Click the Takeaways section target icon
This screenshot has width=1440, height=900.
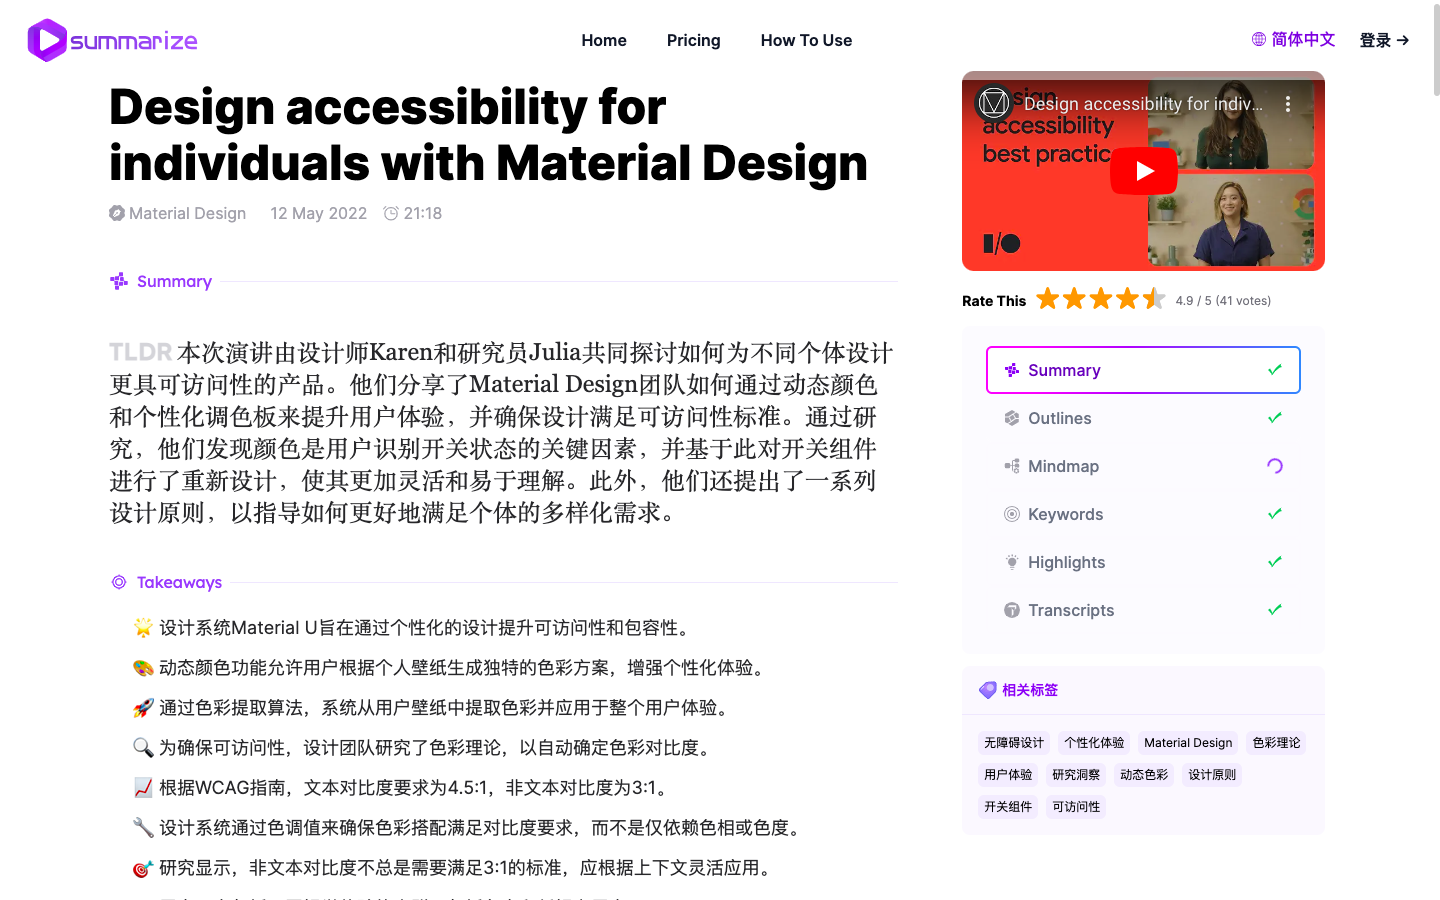click(119, 582)
